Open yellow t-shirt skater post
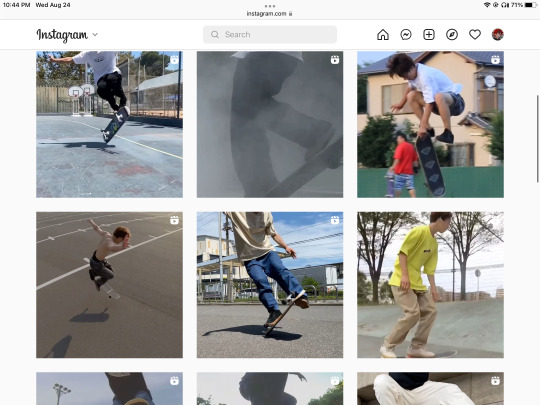 tap(430, 285)
